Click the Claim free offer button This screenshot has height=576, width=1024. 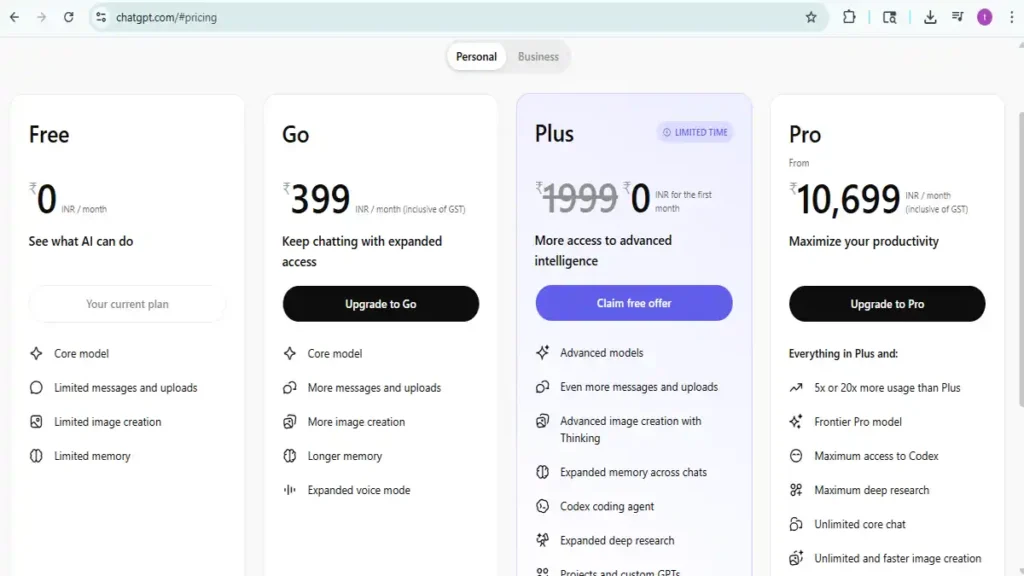[x=633, y=303]
